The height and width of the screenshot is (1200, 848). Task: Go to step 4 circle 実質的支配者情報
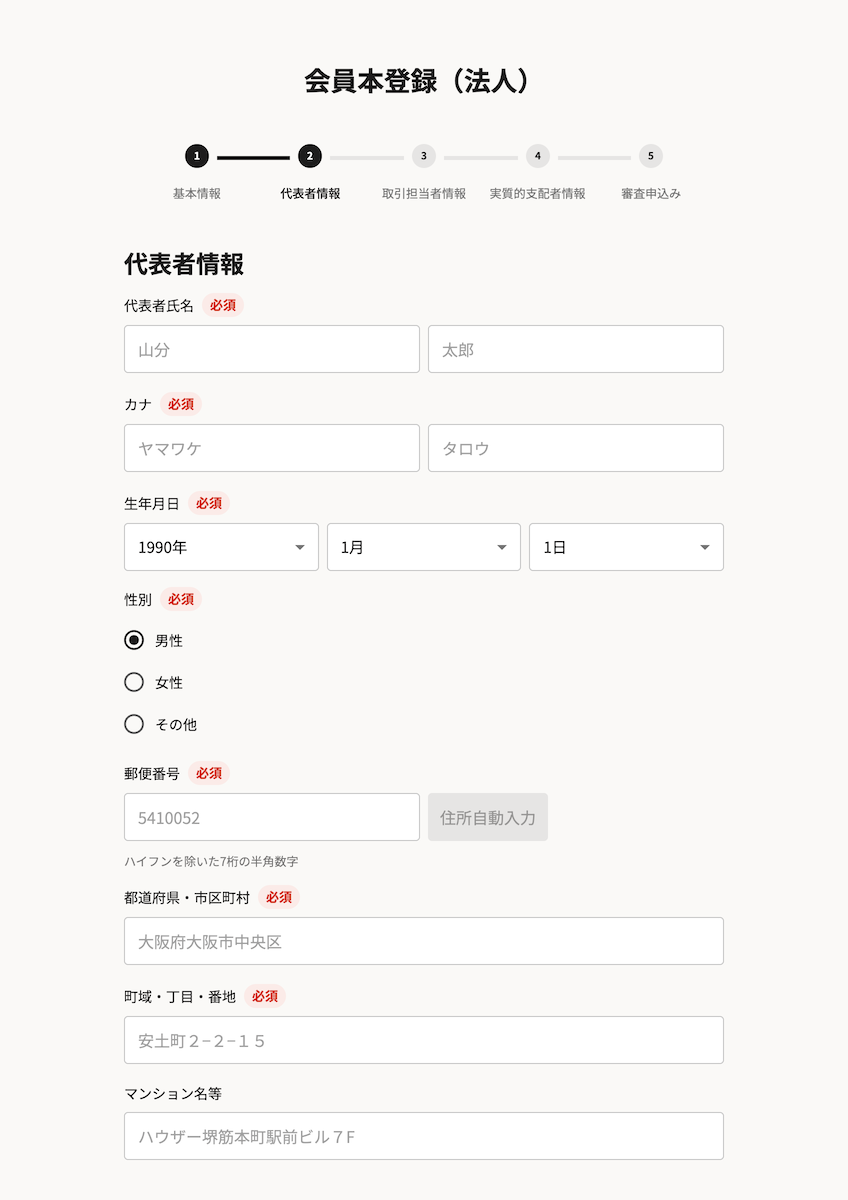pos(537,156)
